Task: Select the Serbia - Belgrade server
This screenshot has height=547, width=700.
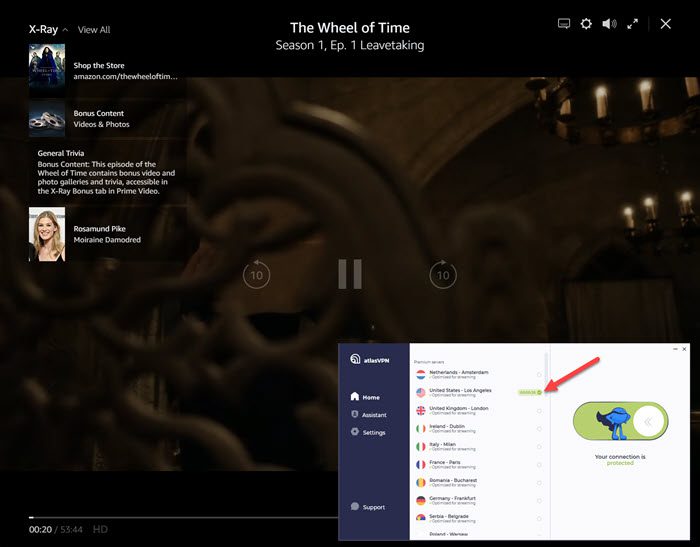Action: coord(479,518)
